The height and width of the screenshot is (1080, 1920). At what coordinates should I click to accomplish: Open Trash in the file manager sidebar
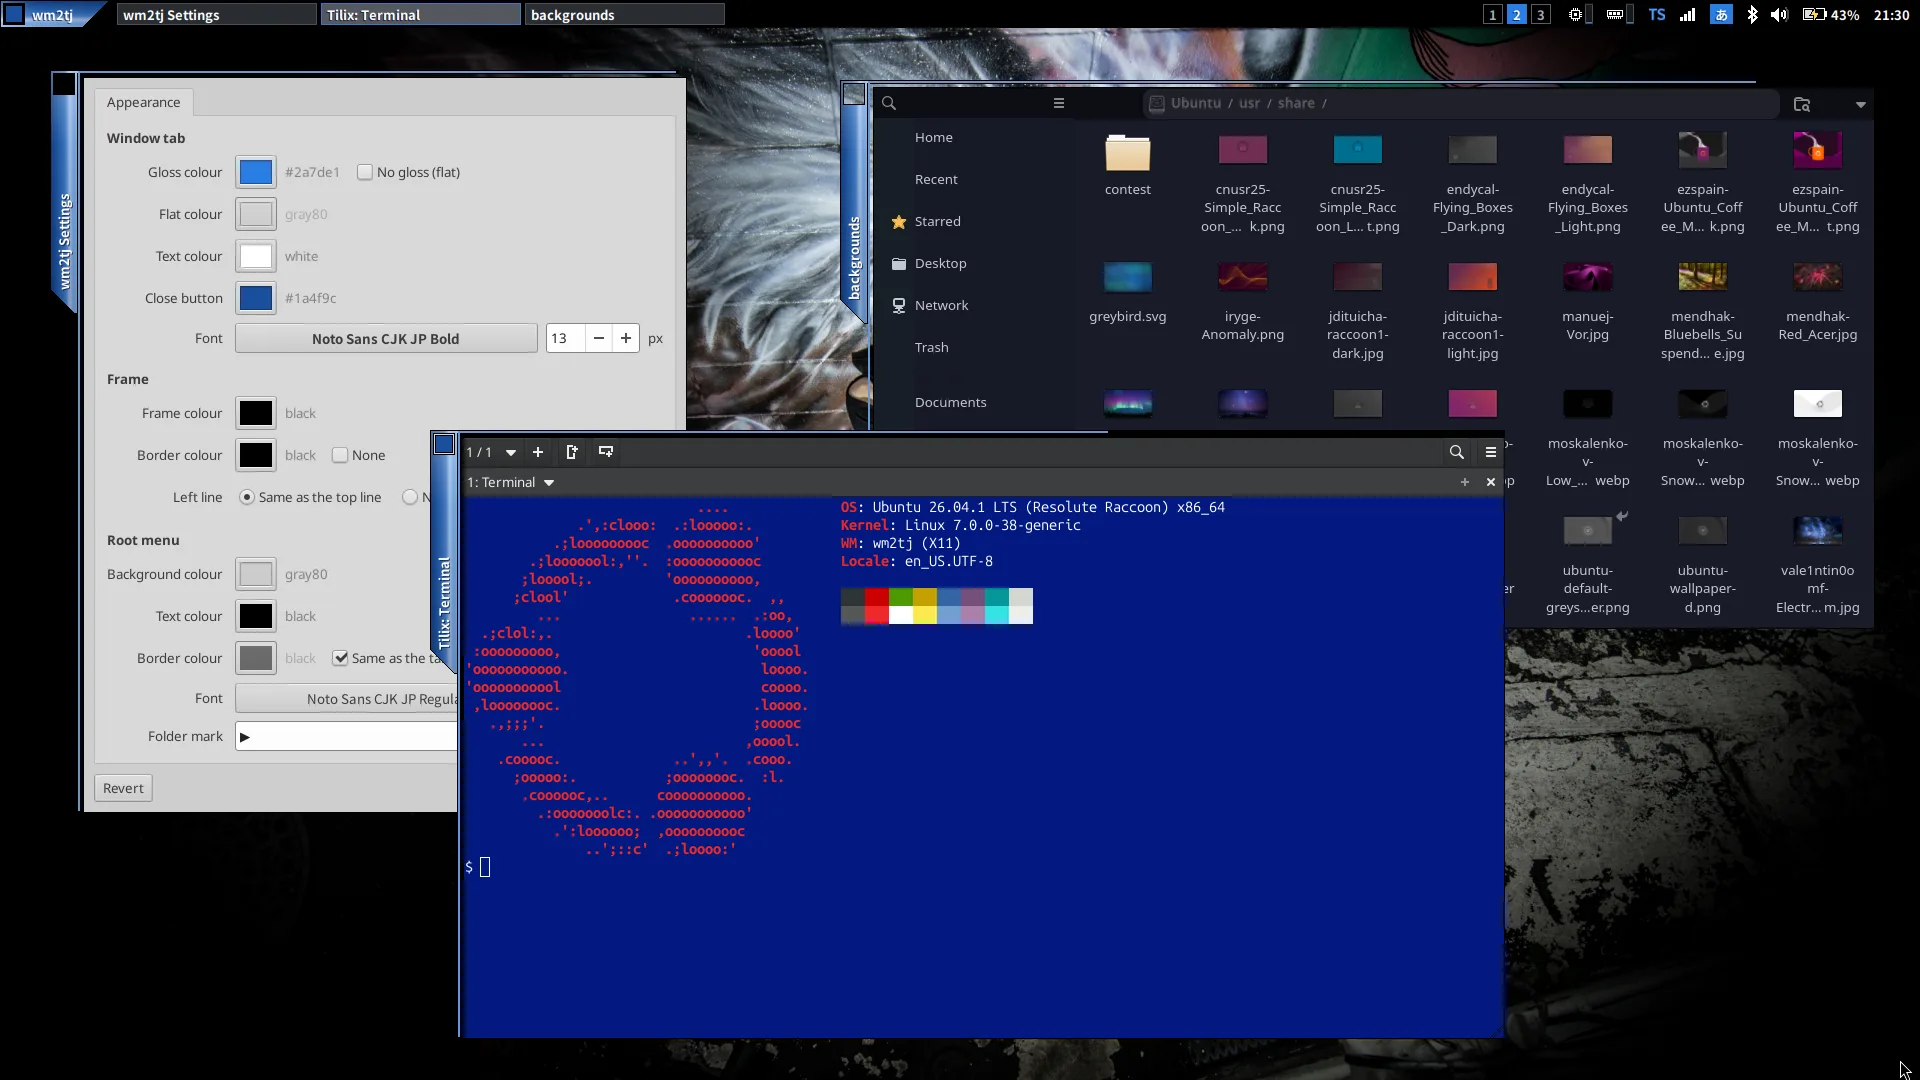(932, 347)
